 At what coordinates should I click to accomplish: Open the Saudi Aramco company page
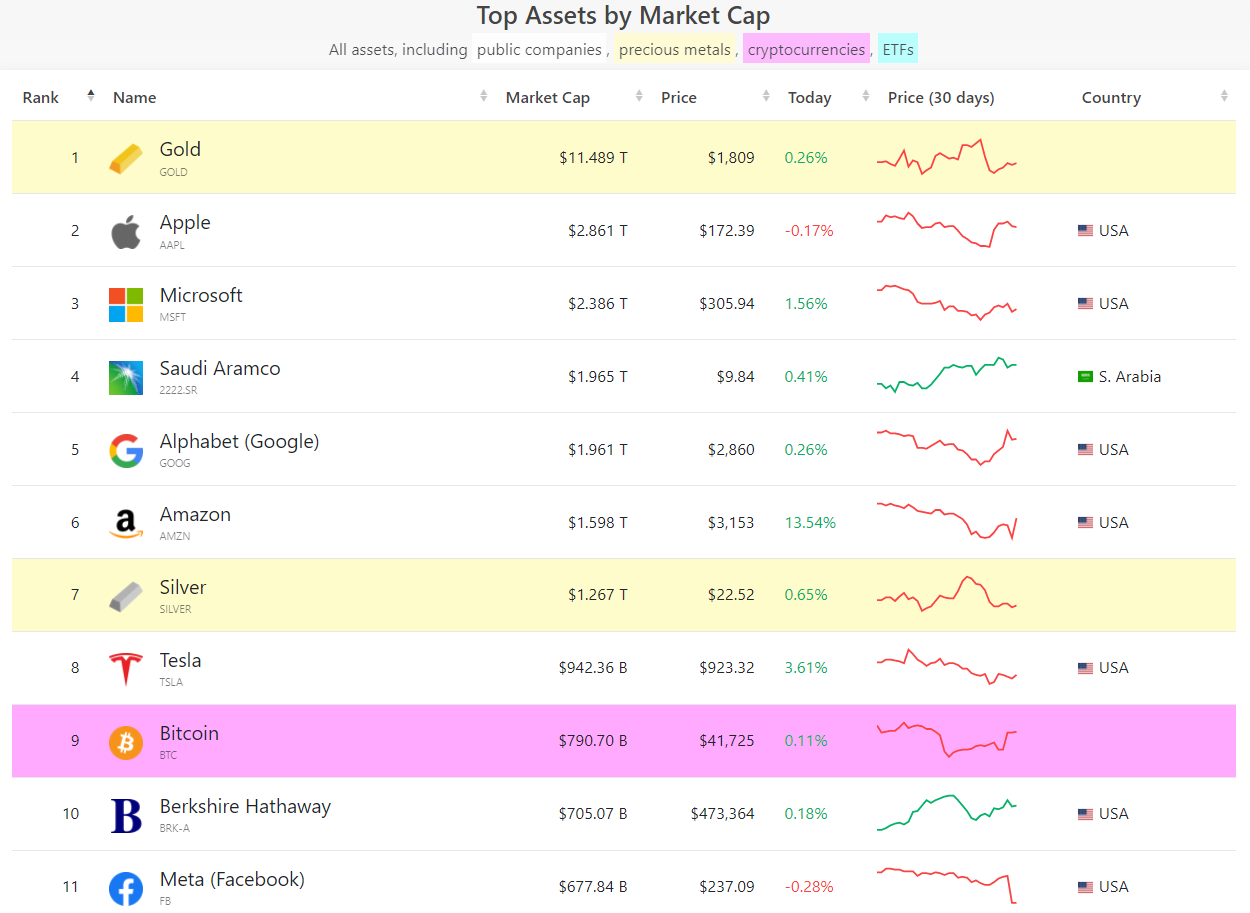(x=220, y=369)
